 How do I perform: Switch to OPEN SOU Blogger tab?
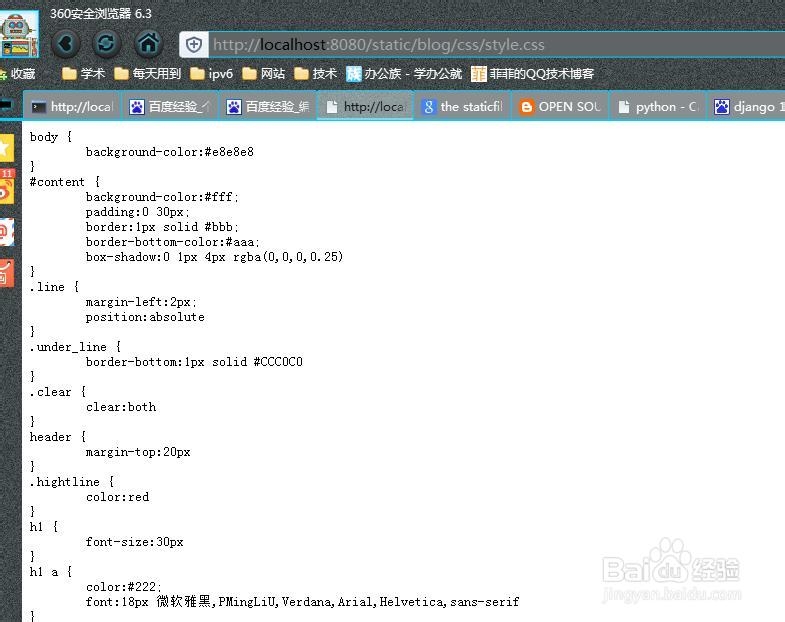[x=560, y=106]
